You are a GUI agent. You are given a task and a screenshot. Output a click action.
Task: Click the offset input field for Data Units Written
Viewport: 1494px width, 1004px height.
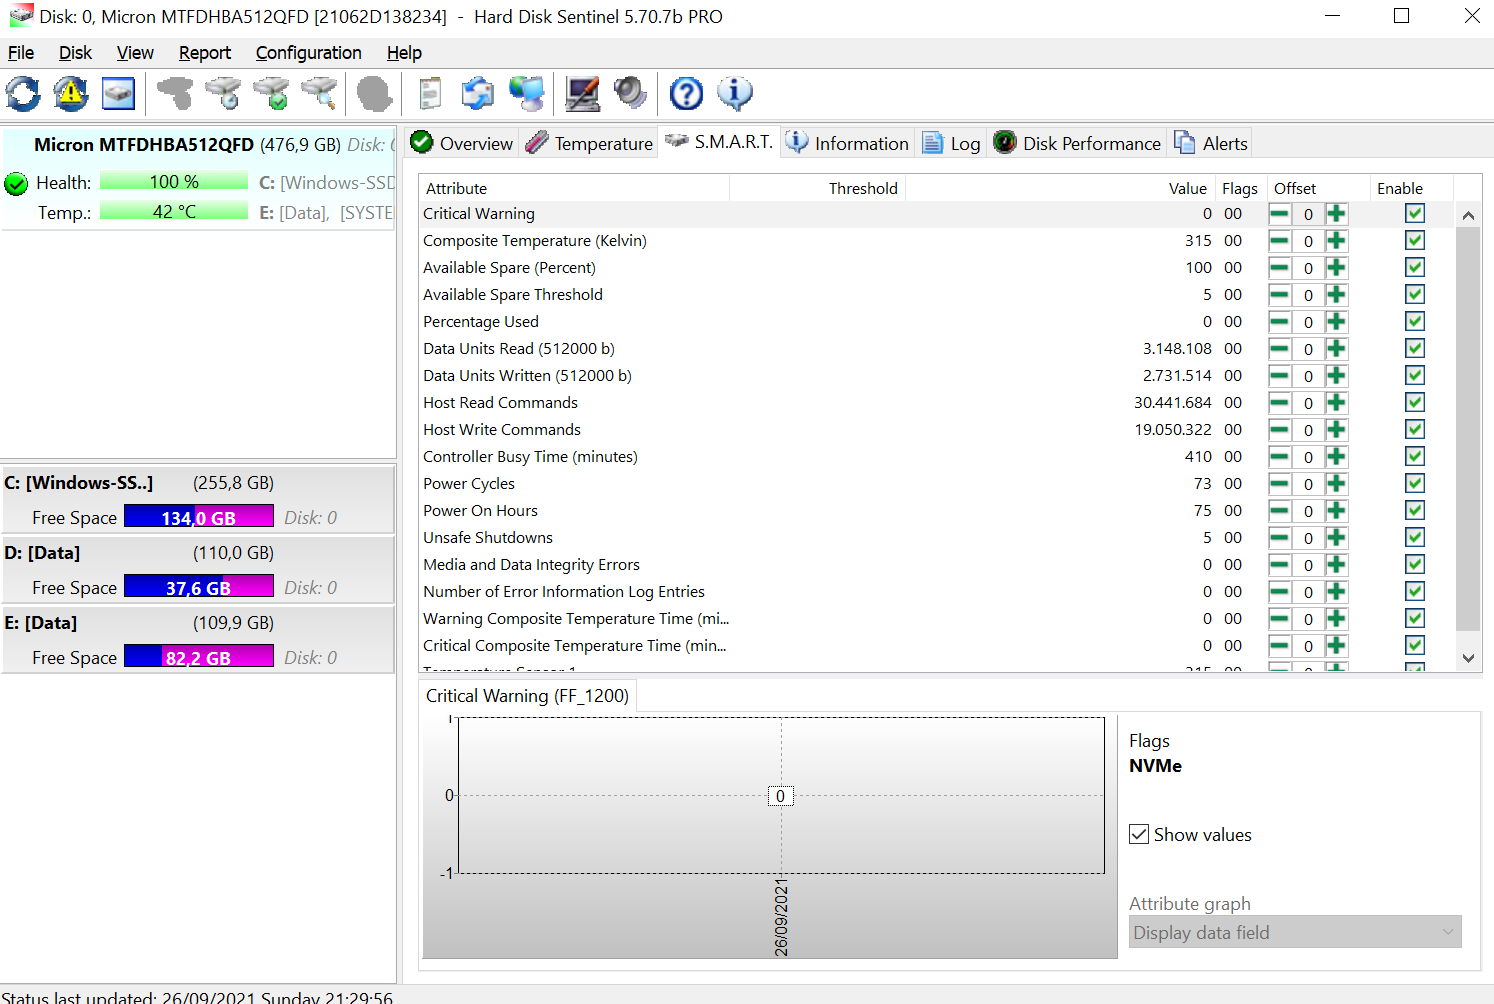(x=1308, y=376)
